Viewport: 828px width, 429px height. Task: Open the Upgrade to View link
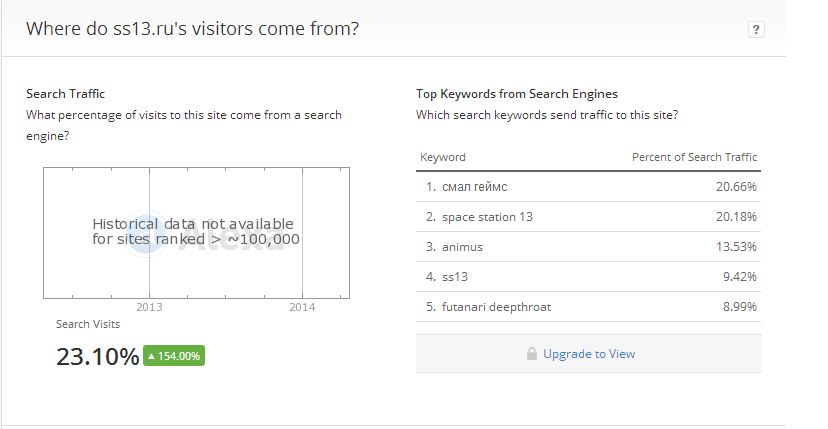(x=589, y=354)
